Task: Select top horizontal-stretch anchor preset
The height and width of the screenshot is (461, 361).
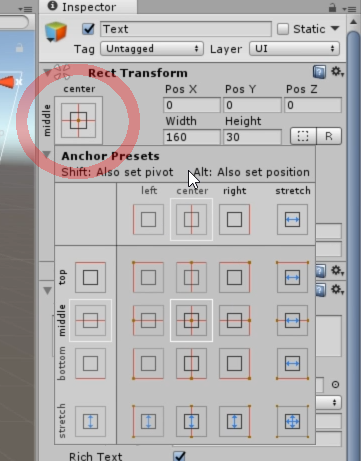Action: coord(292,277)
